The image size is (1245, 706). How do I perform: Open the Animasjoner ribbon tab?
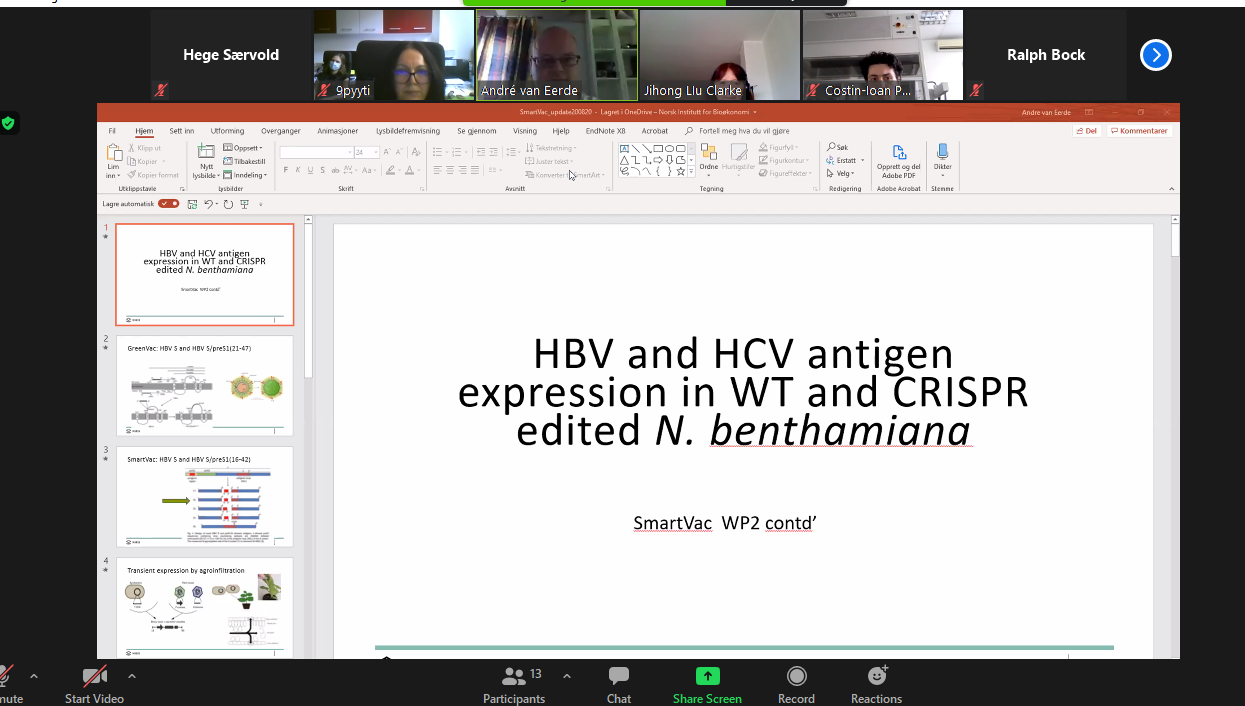pos(337,131)
